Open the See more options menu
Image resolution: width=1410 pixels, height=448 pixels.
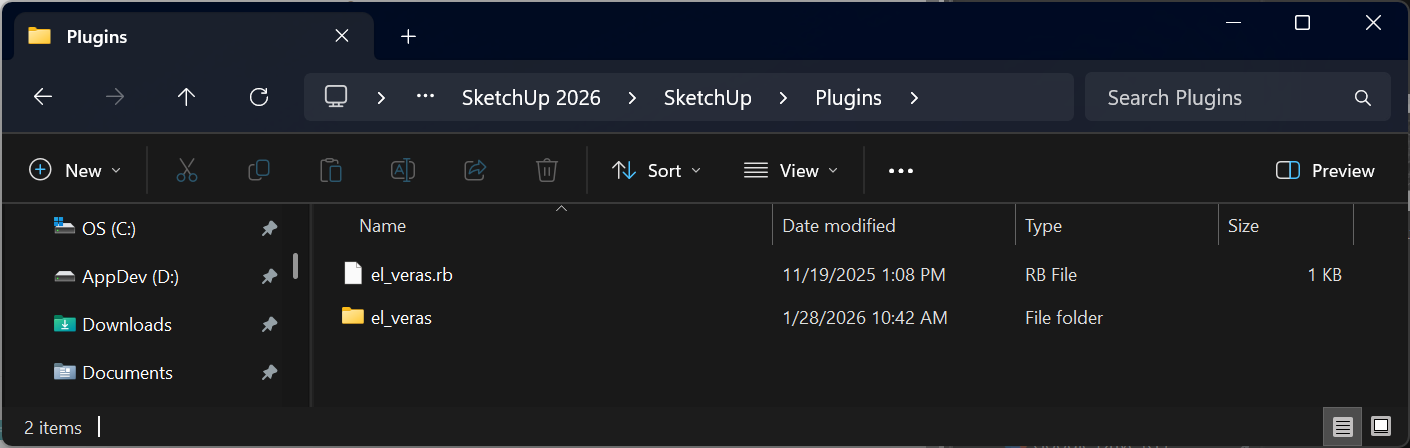901,170
